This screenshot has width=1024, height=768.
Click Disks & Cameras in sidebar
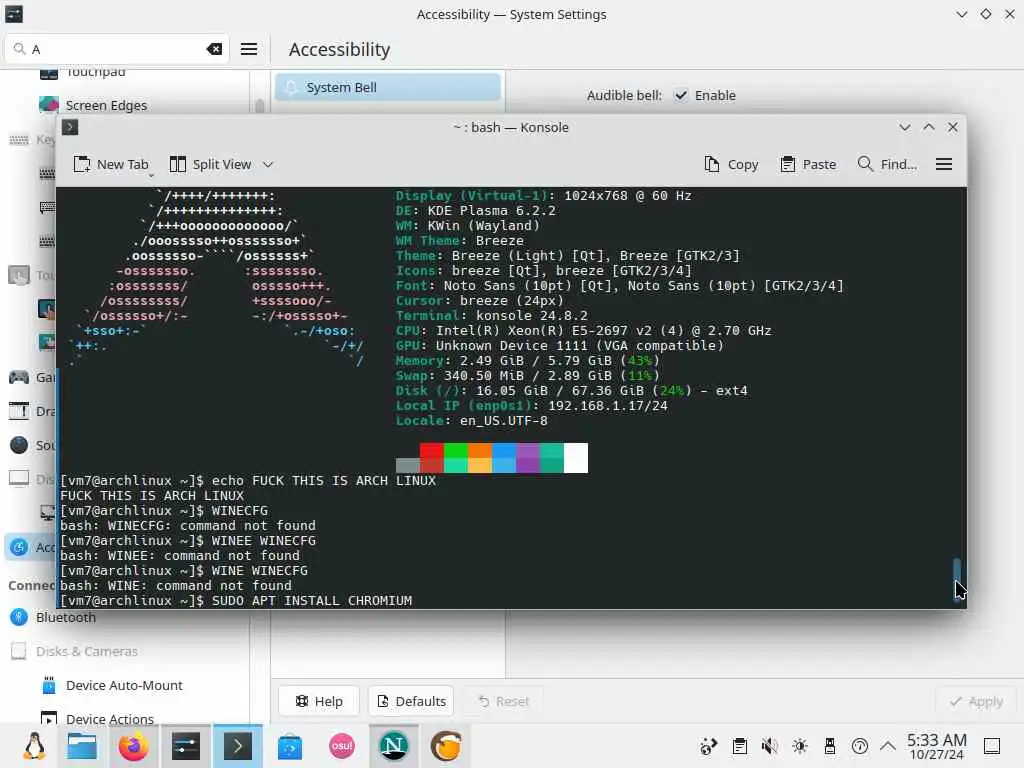coord(86,651)
